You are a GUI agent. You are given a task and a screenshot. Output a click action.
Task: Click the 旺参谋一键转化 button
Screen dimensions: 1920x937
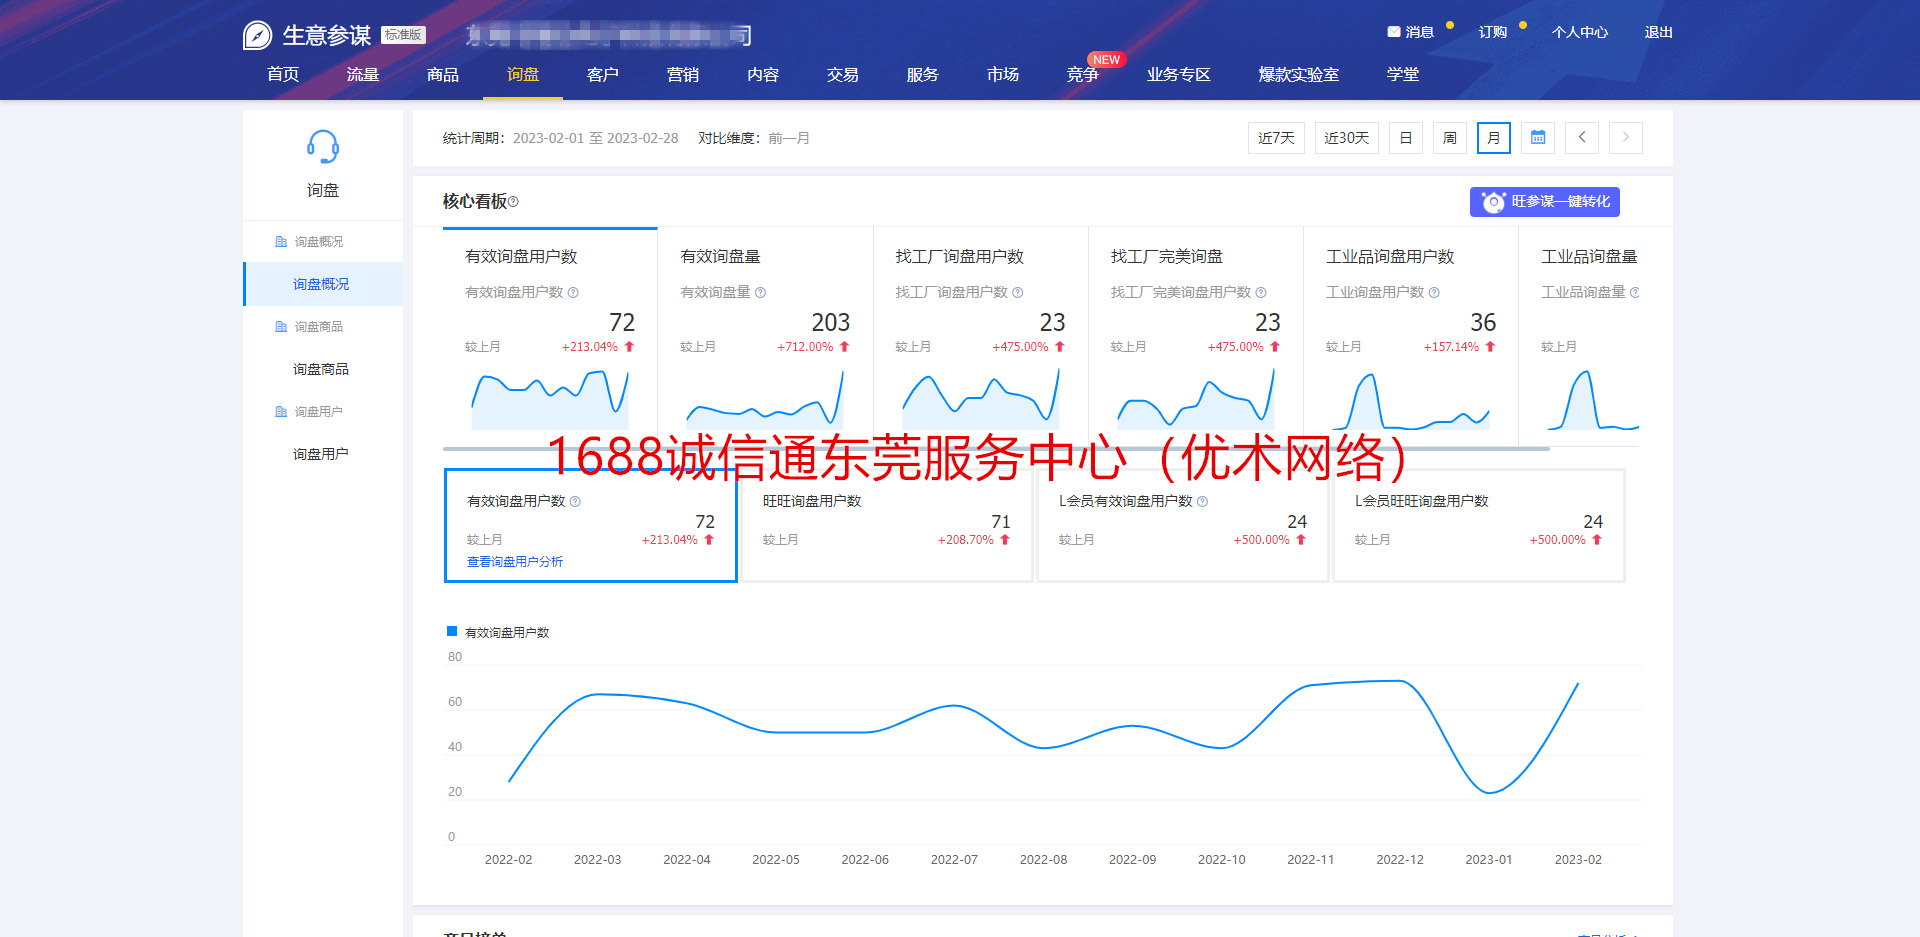click(x=1544, y=202)
